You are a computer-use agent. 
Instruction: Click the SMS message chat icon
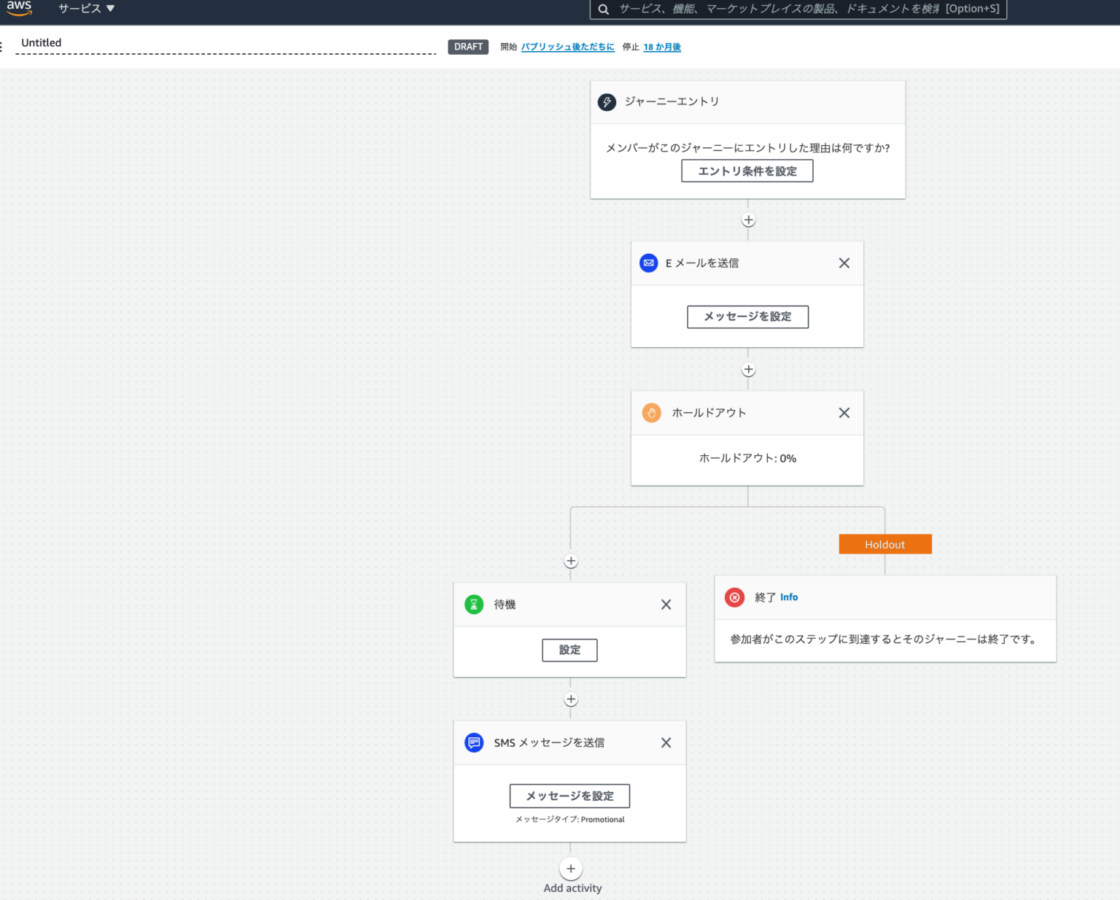[474, 743]
